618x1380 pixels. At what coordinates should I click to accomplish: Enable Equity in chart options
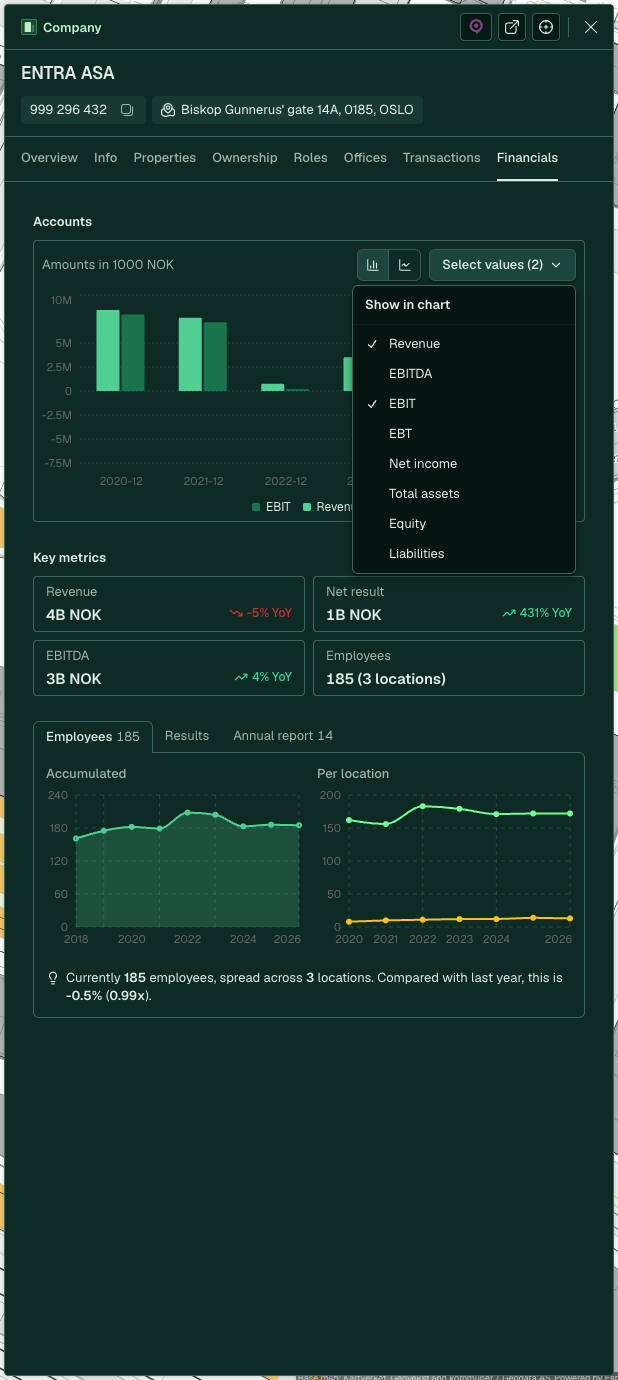[x=464, y=524]
